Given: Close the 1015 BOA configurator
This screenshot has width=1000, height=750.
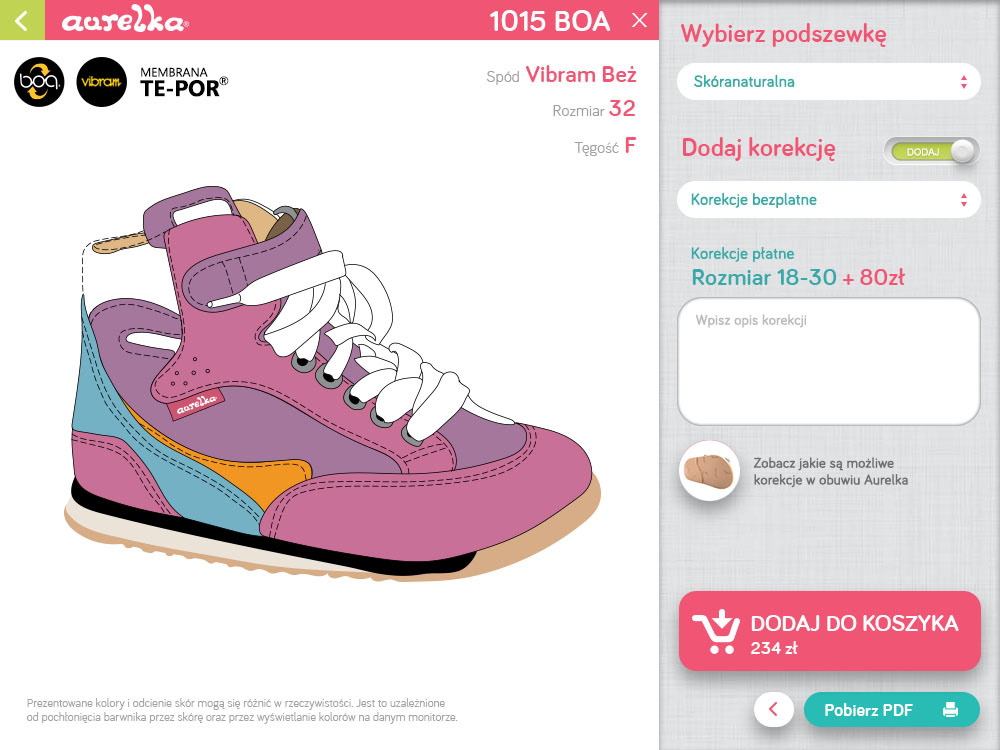Looking at the screenshot, I should [639, 20].
